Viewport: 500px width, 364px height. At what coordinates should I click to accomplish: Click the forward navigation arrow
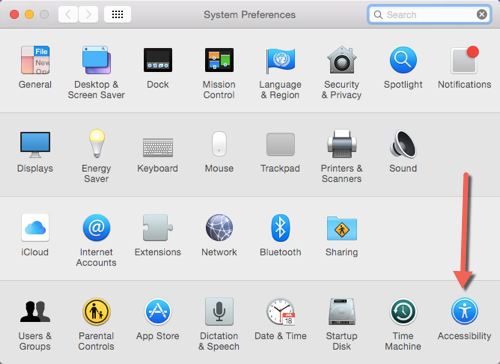tap(88, 15)
